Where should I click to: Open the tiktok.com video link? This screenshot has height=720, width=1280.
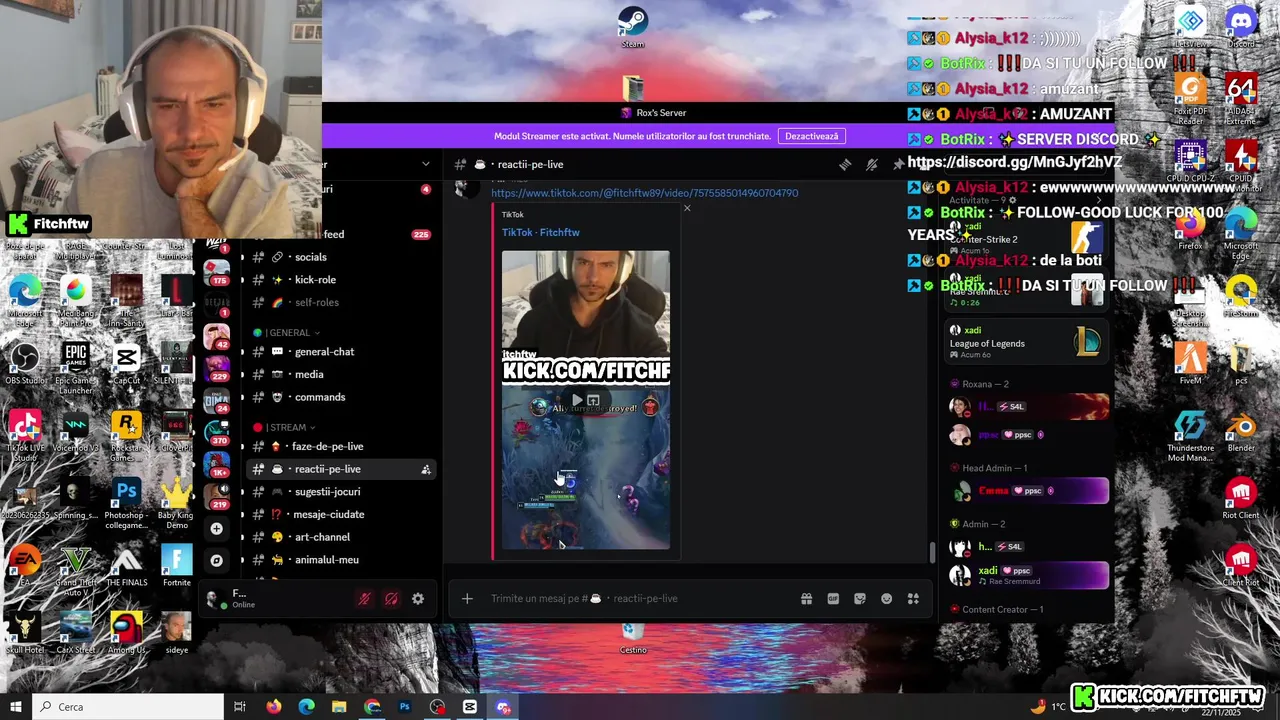click(x=645, y=193)
